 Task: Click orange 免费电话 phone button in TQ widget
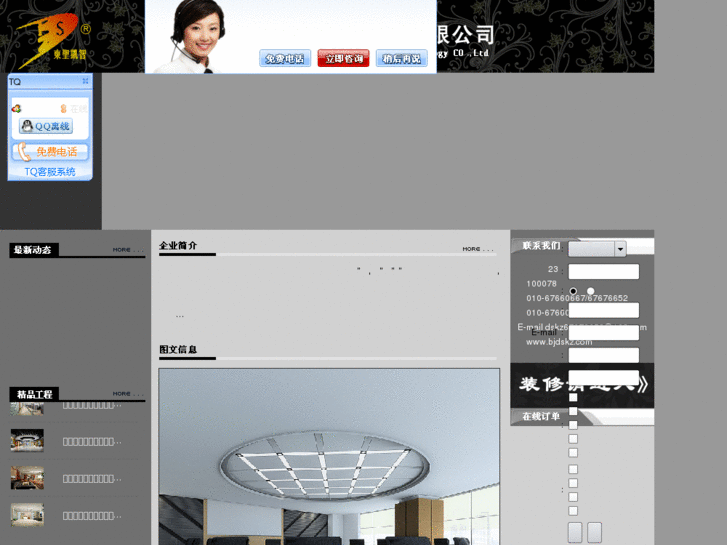tap(50, 152)
